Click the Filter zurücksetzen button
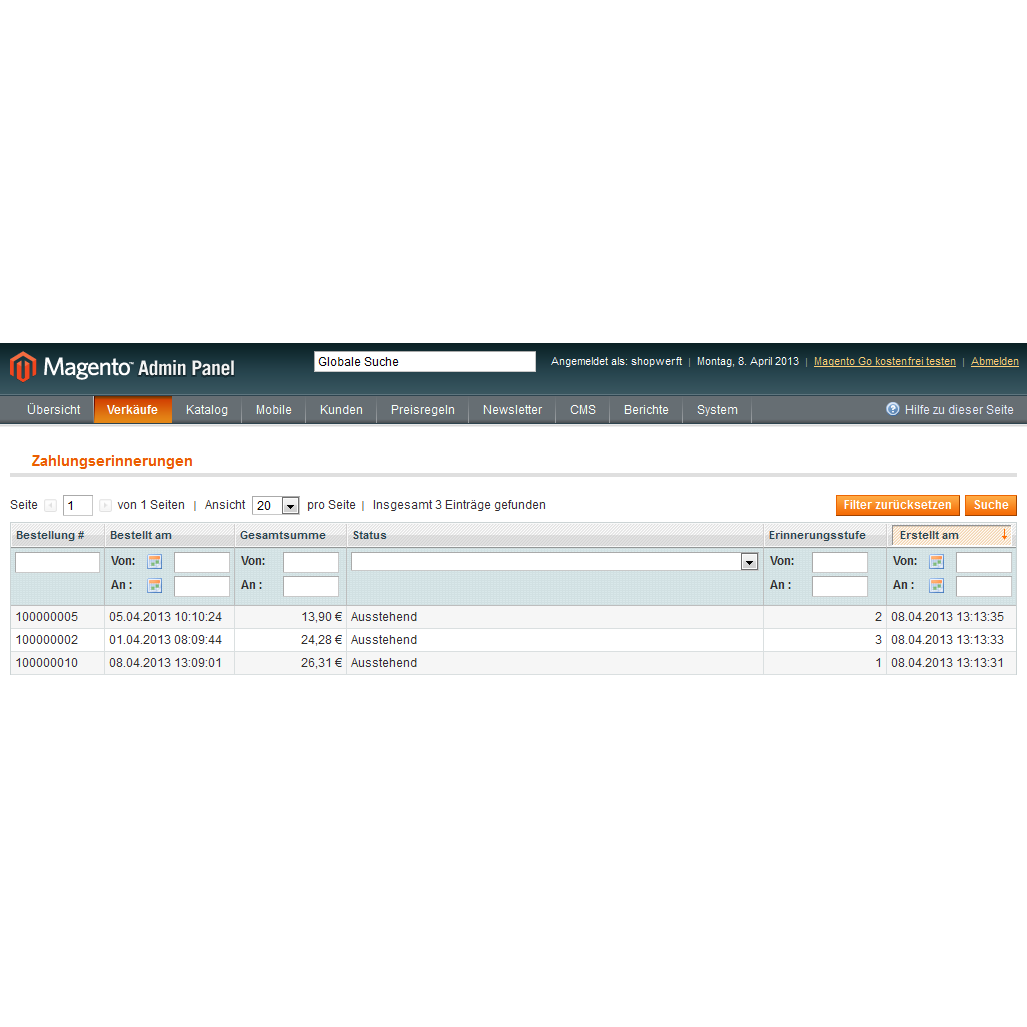Viewport: 1027px width, 1027px height. pos(897,505)
